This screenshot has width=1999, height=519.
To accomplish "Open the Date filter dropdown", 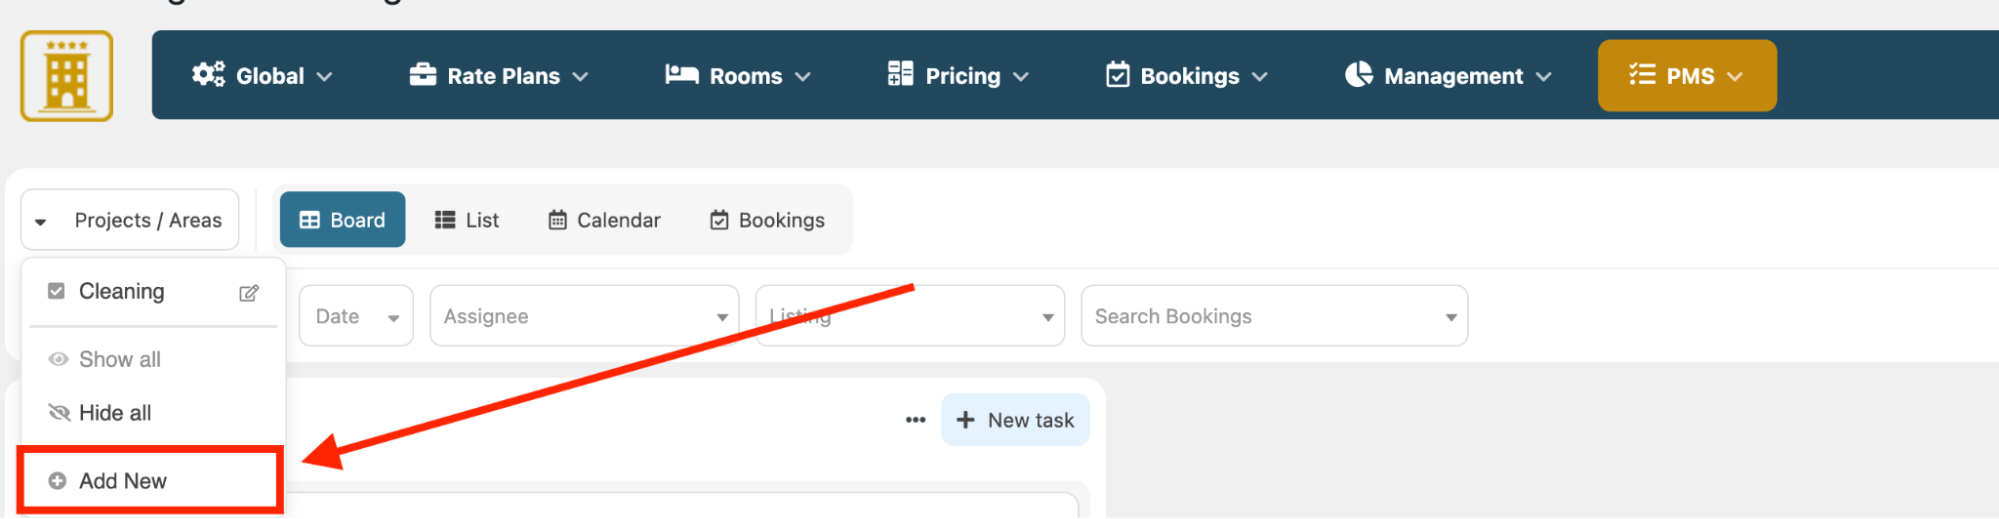I will click(x=356, y=316).
